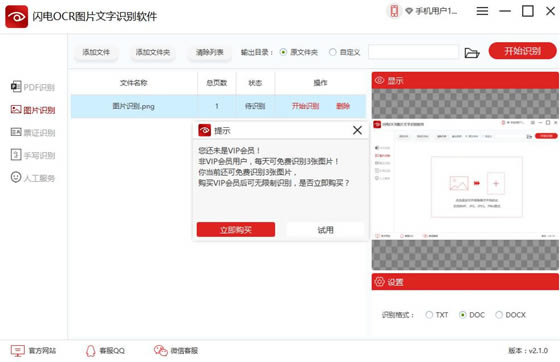This screenshot has width=560, height=362.
Task: Switch to 图片识别 mode
Action: tap(33, 110)
